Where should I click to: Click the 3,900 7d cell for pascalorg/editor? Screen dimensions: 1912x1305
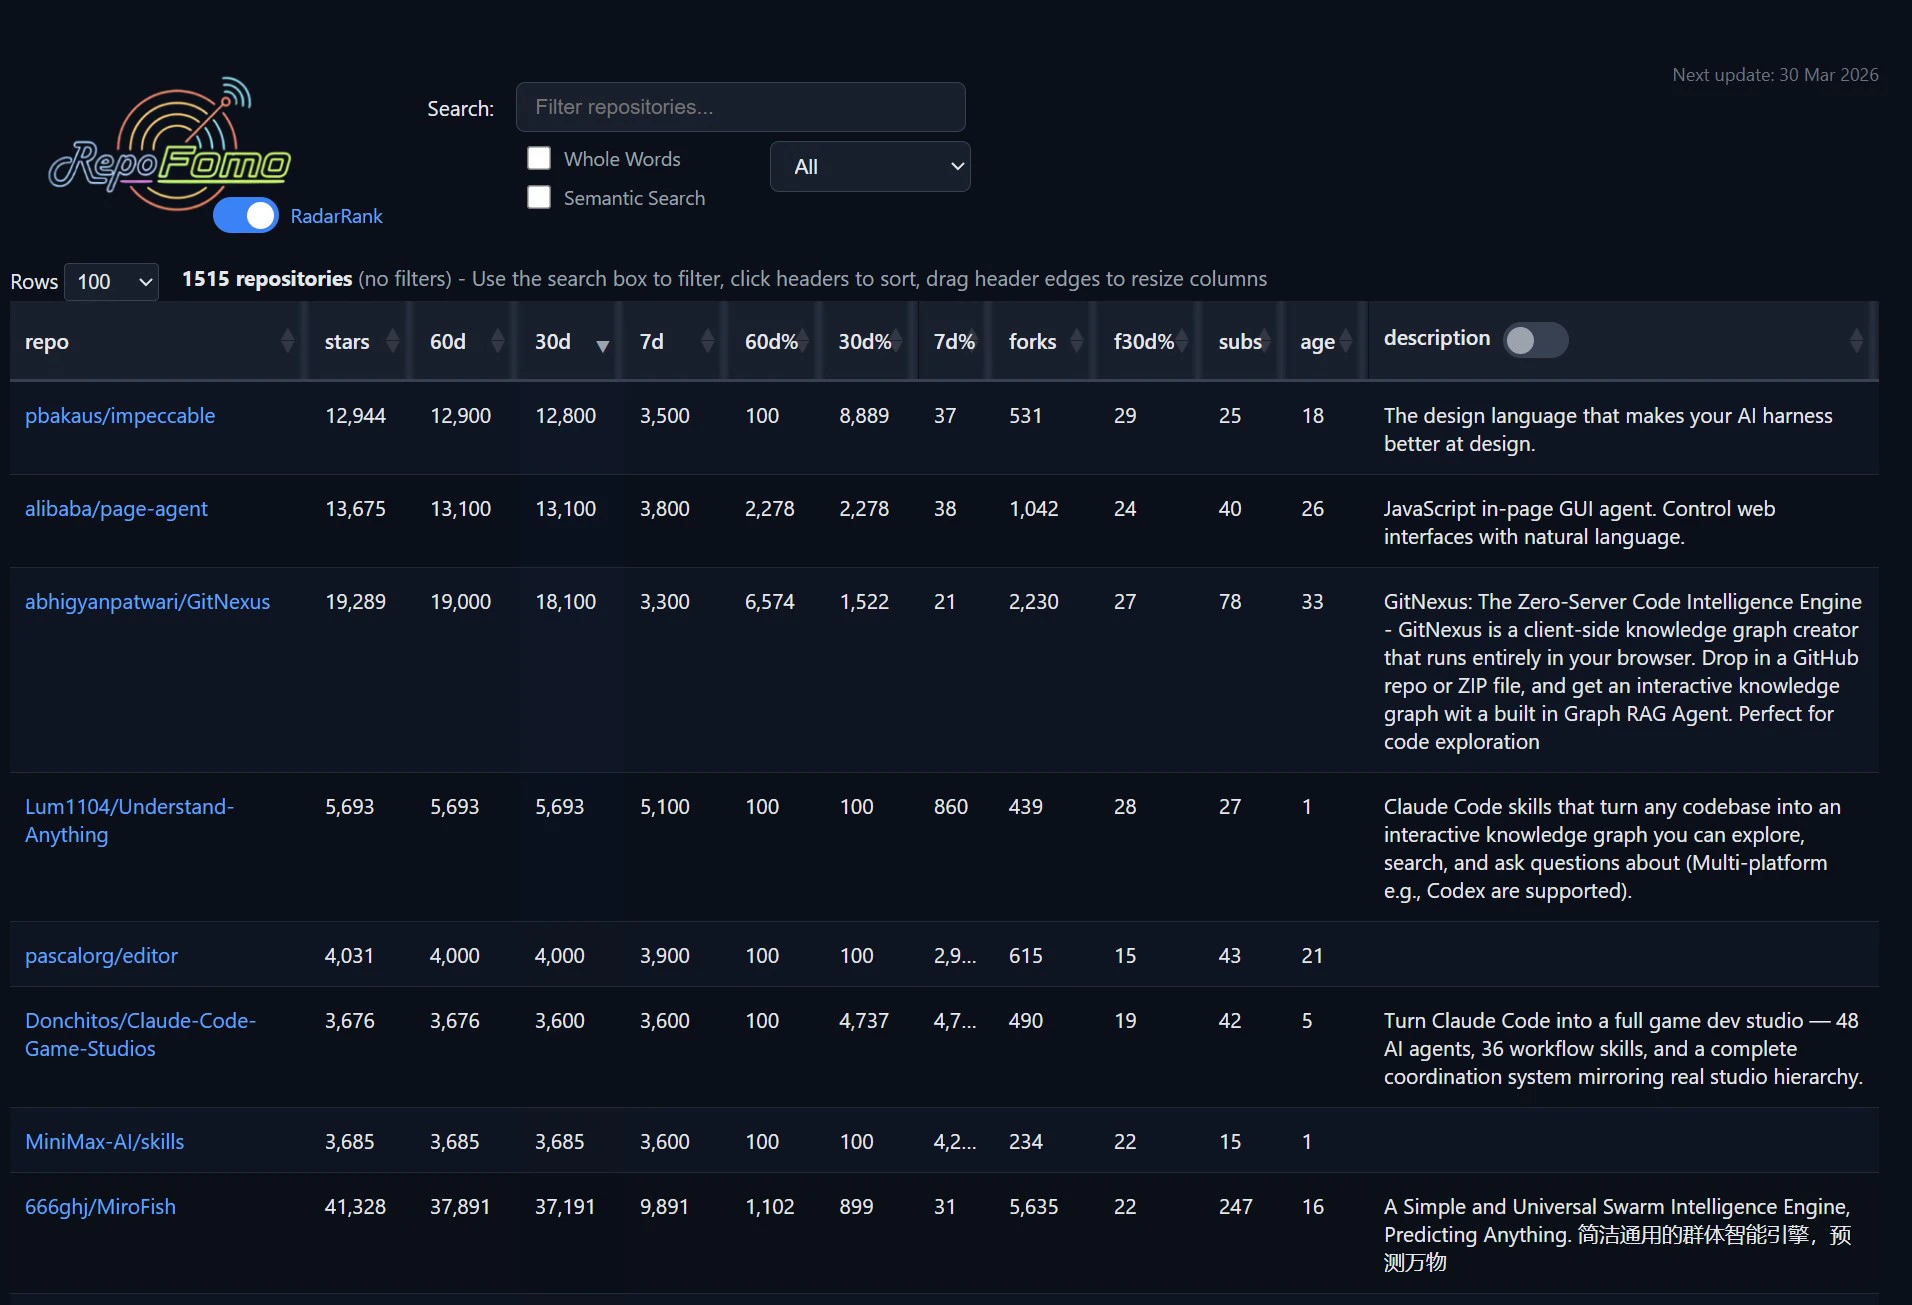click(x=664, y=956)
